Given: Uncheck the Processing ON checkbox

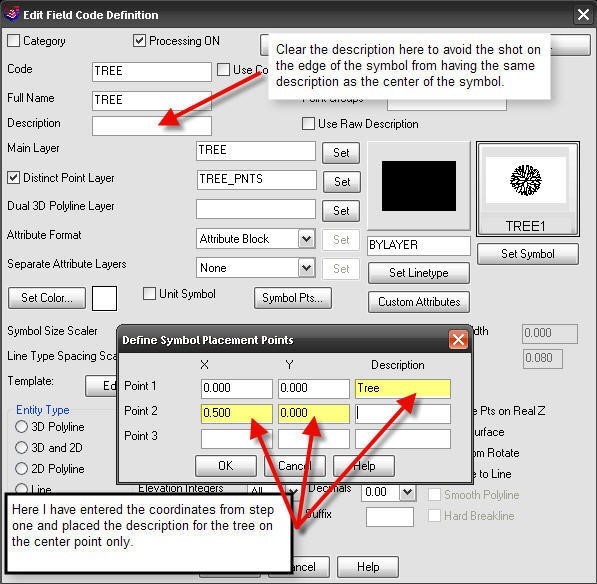Looking at the screenshot, I should point(139,40).
